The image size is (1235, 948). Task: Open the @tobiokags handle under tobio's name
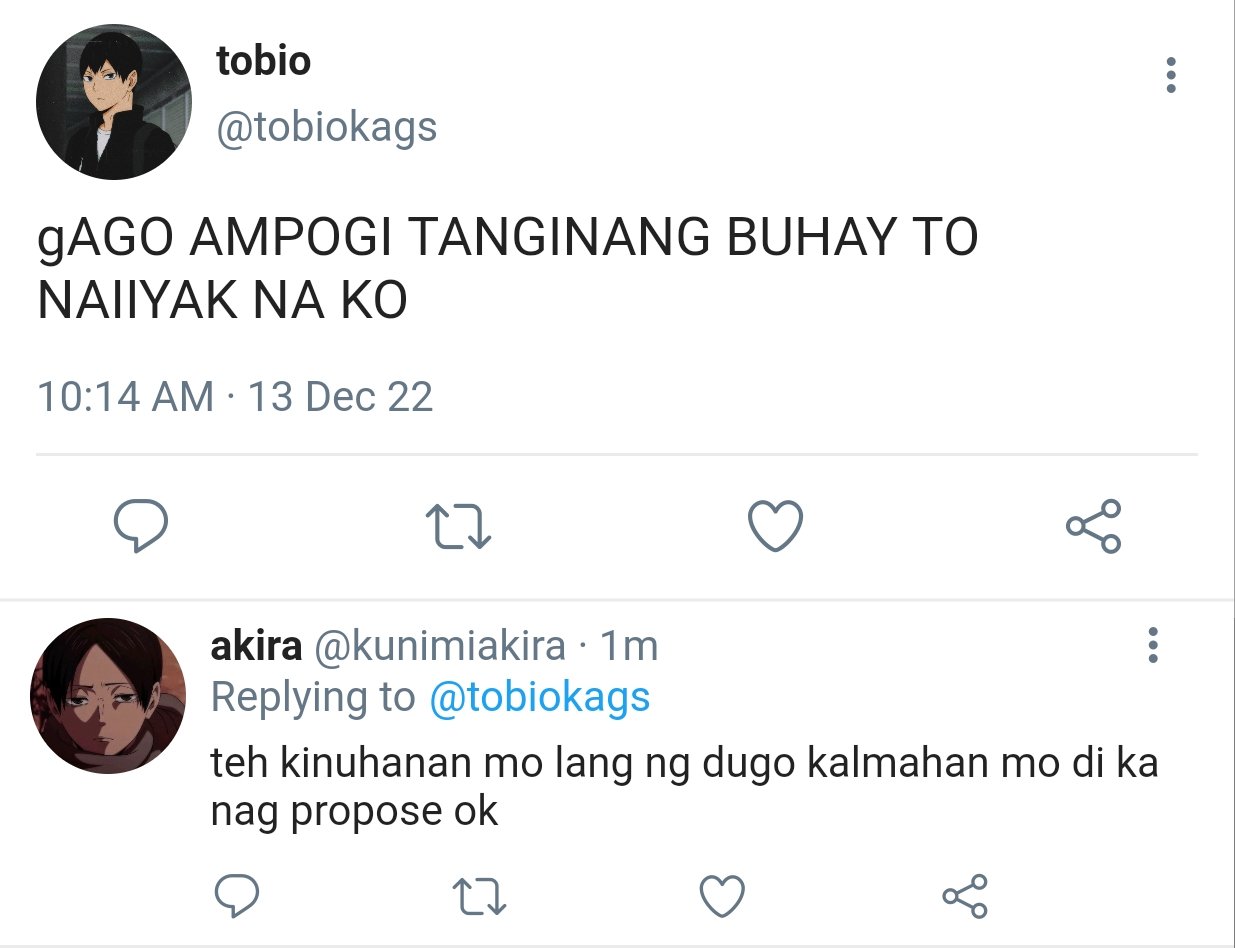[x=327, y=127]
